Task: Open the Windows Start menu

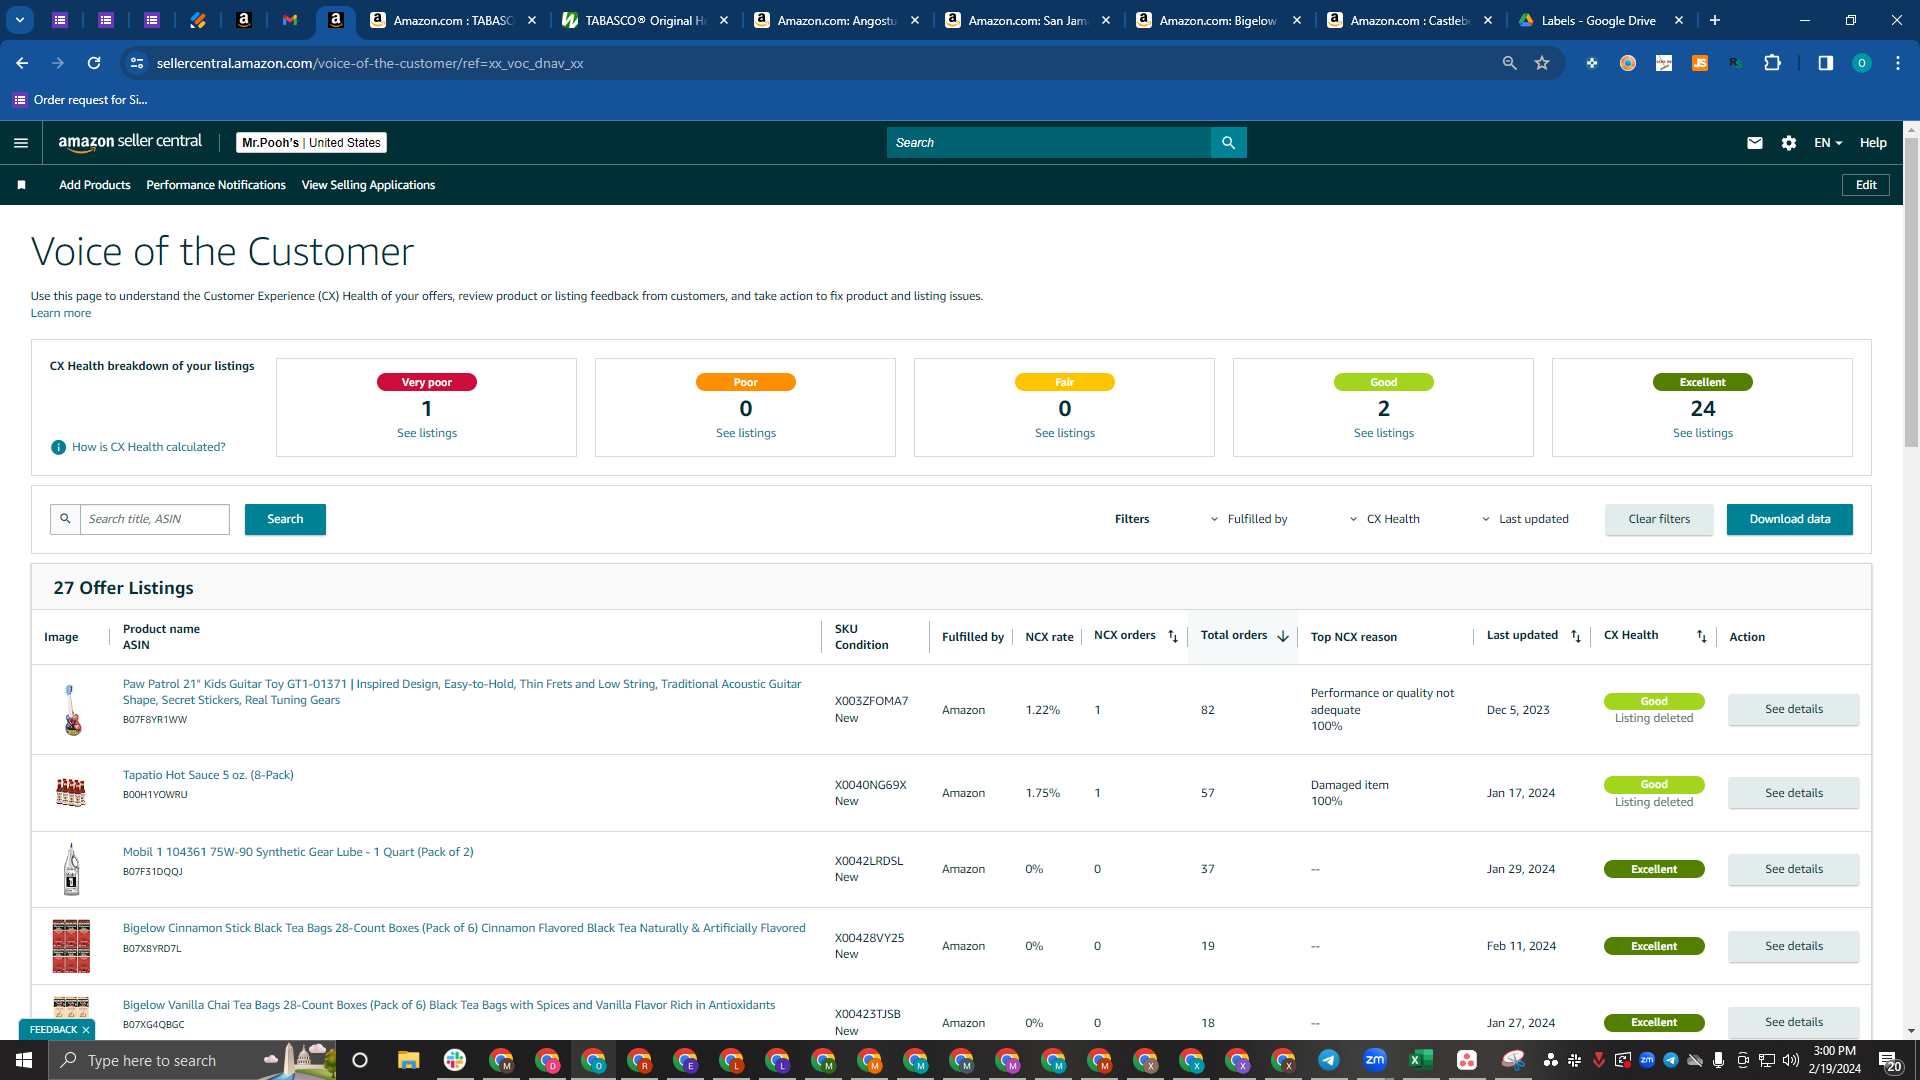Action: (24, 1060)
